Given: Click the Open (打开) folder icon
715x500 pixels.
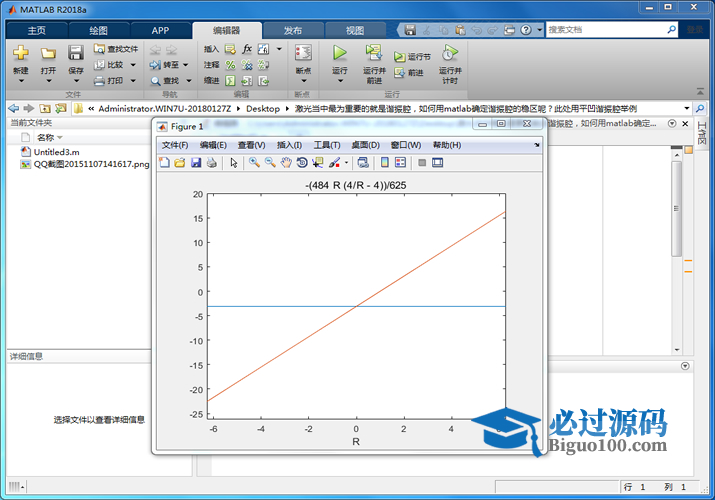Looking at the screenshot, I should coord(48,53).
